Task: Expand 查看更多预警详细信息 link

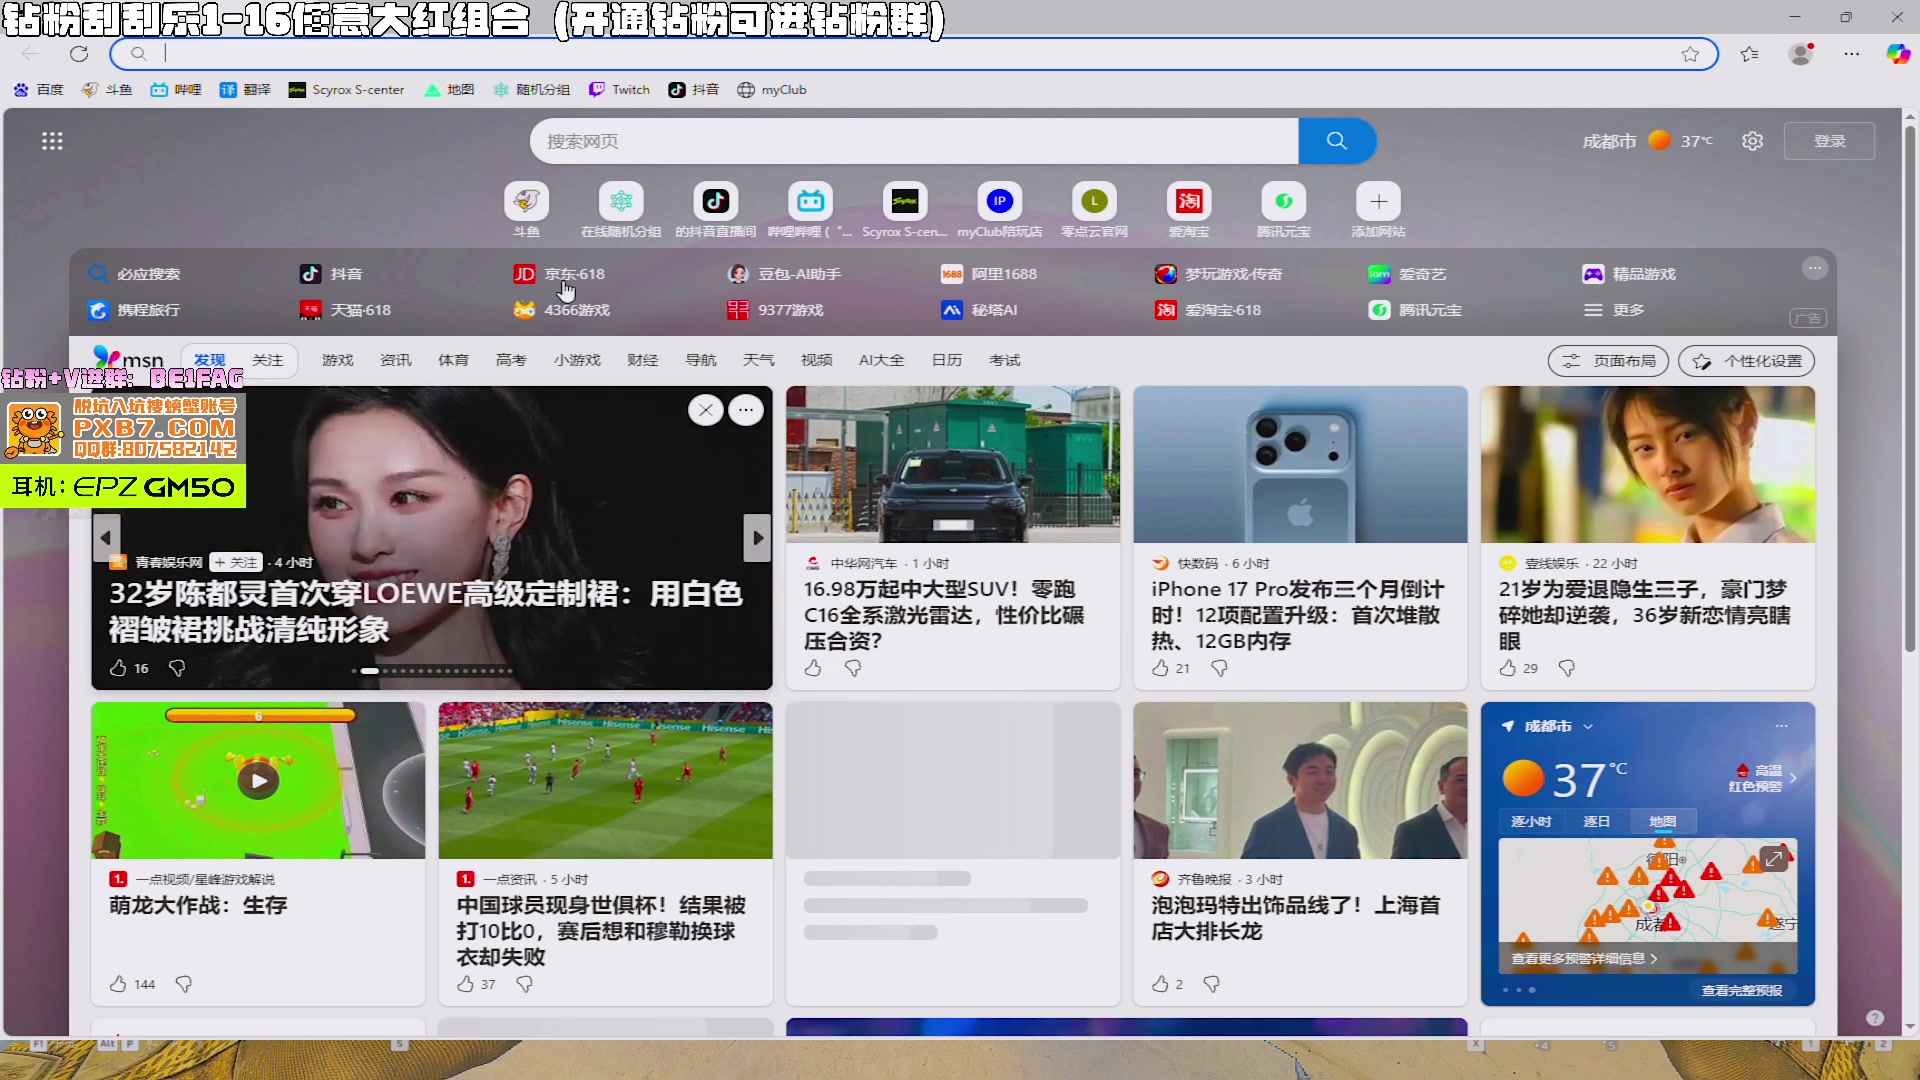Action: click(1584, 958)
